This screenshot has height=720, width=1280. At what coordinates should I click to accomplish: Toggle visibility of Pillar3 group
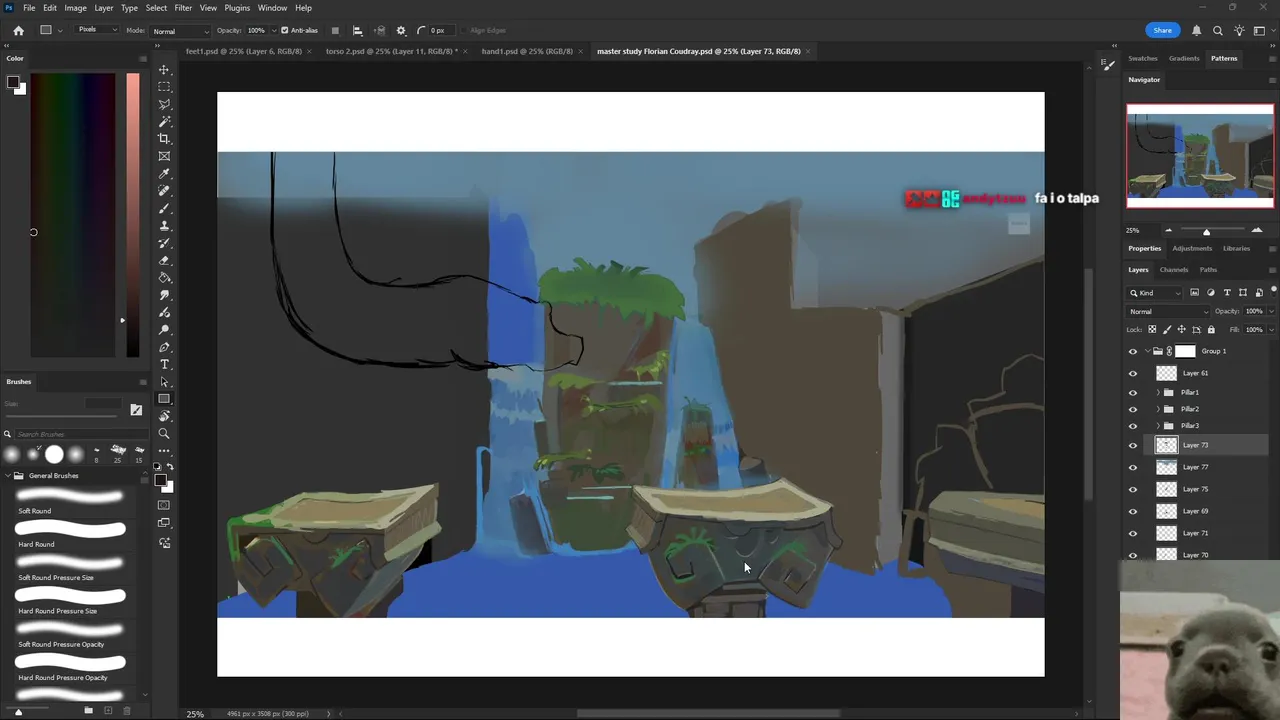point(1133,426)
